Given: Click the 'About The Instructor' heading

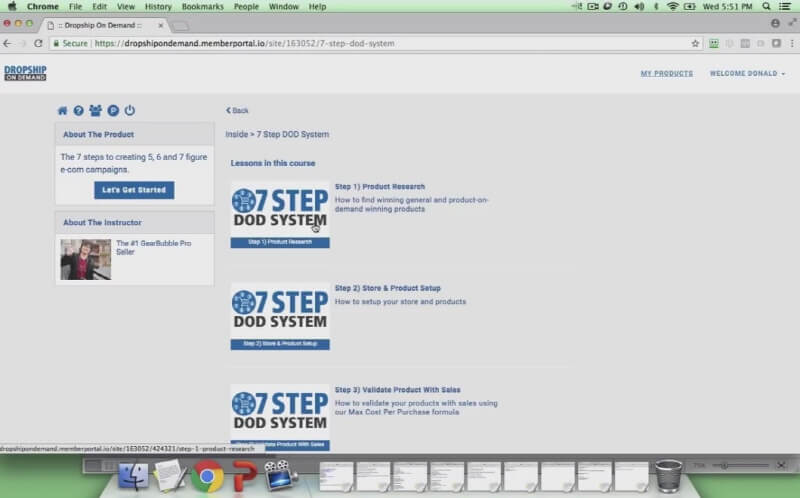Looking at the screenshot, I should [102, 222].
